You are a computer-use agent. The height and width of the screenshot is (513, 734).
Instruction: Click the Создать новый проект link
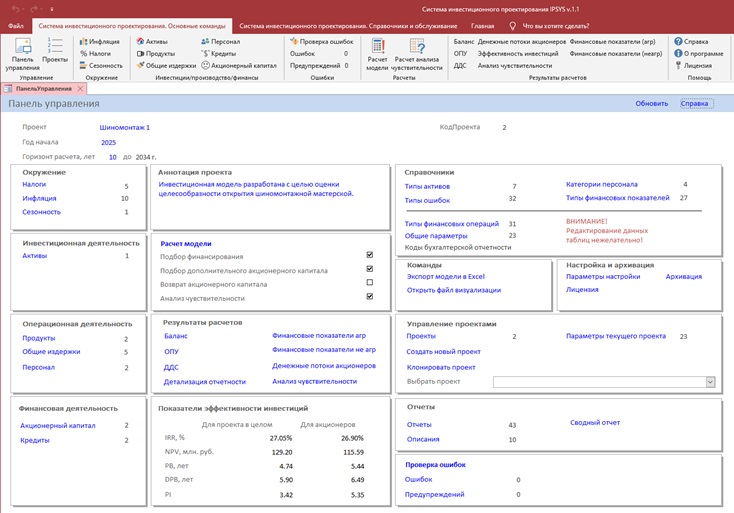tap(443, 351)
